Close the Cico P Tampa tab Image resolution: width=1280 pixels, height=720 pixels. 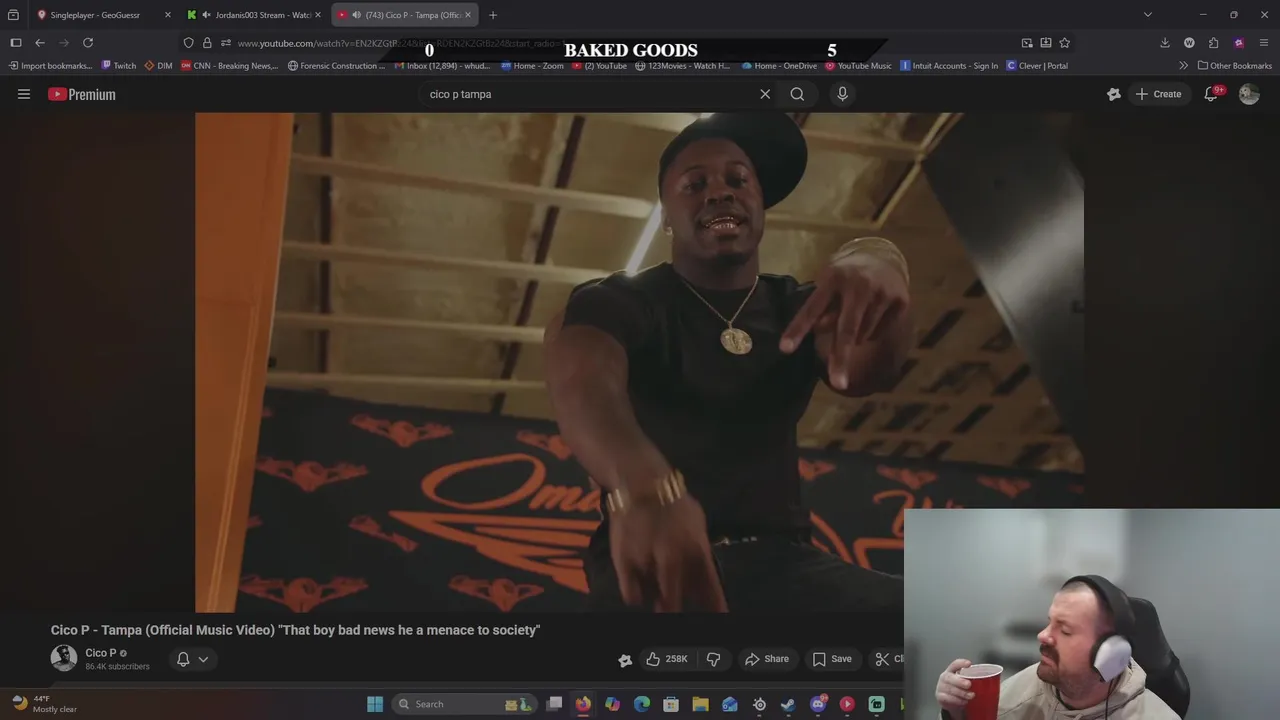click(x=467, y=15)
